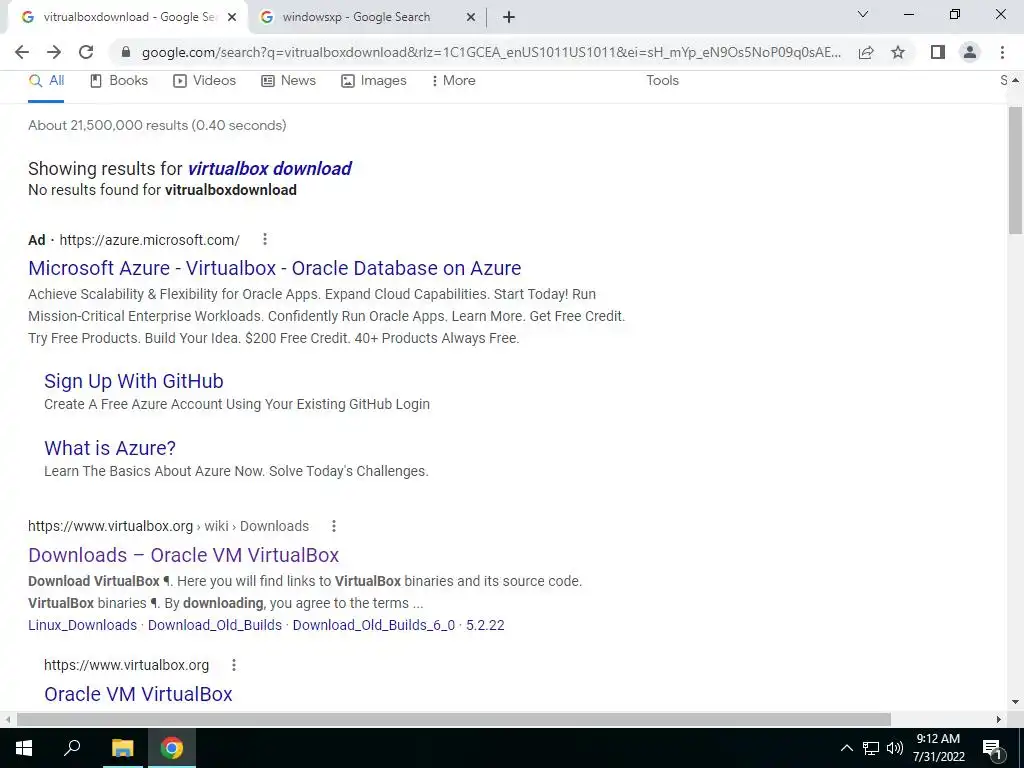Open the Linux_Downloads sitelink
Viewport: 1024px width, 768px height.
pyautogui.click(x=82, y=625)
